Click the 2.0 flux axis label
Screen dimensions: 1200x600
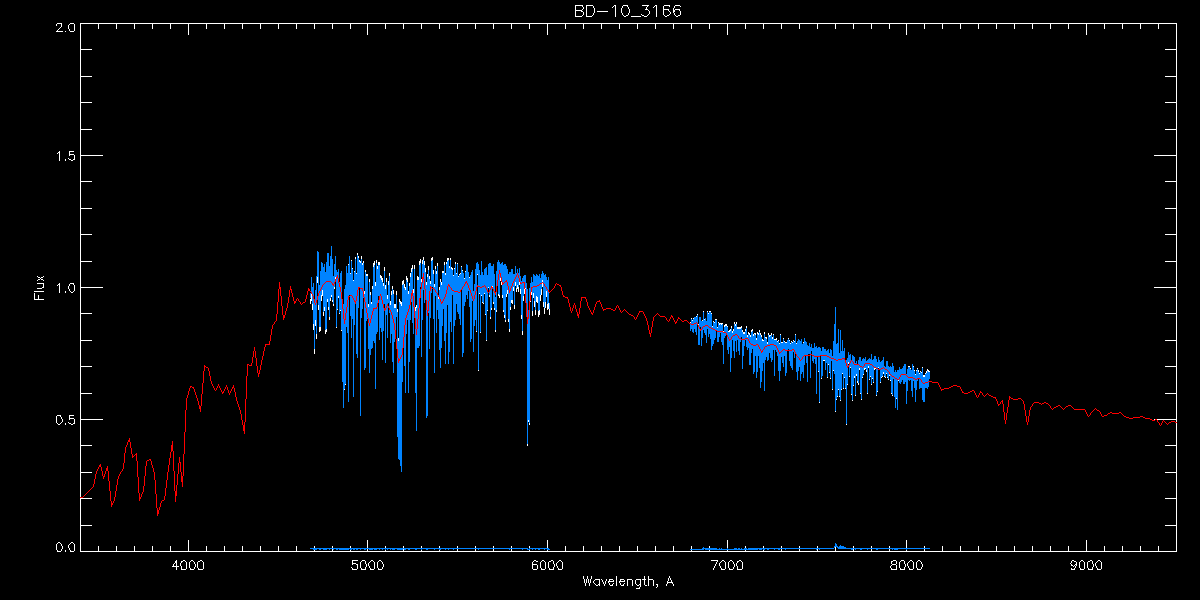coord(65,27)
